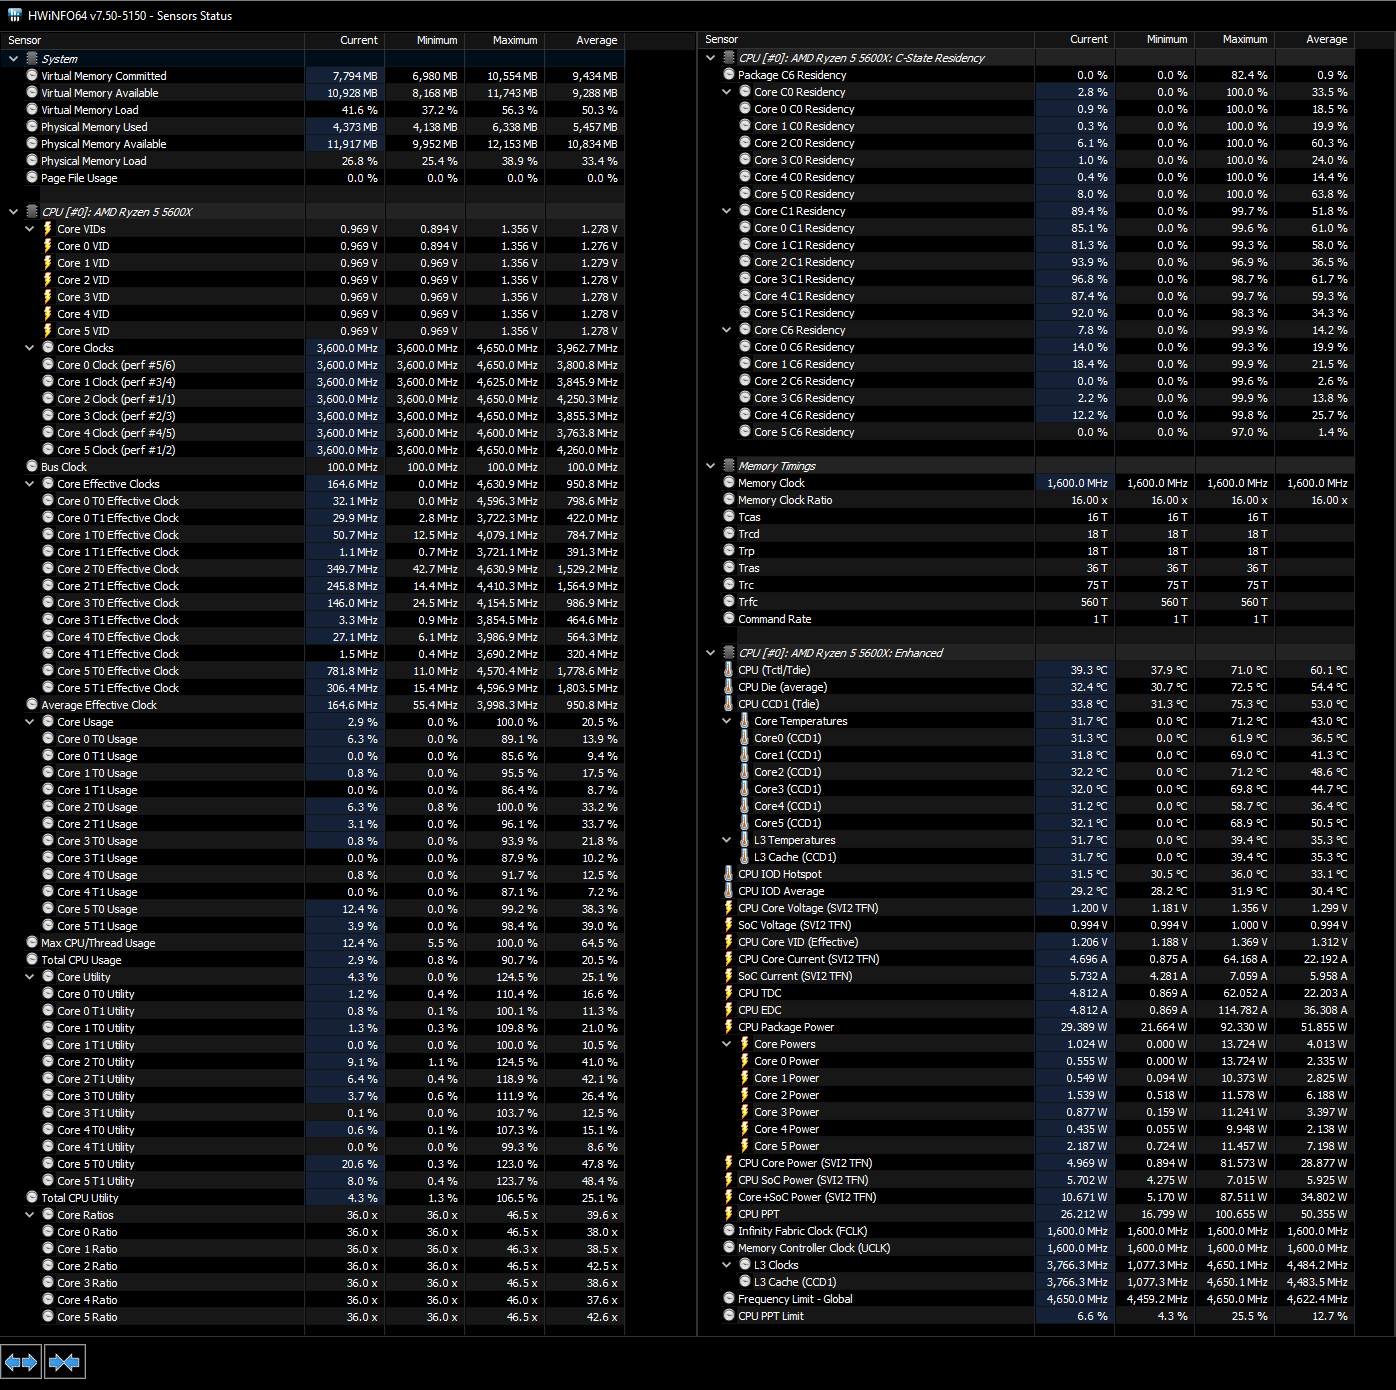Select the CPU PPT Limit row
The width and height of the screenshot is (1396, 1390).
click(1027, 1316)
